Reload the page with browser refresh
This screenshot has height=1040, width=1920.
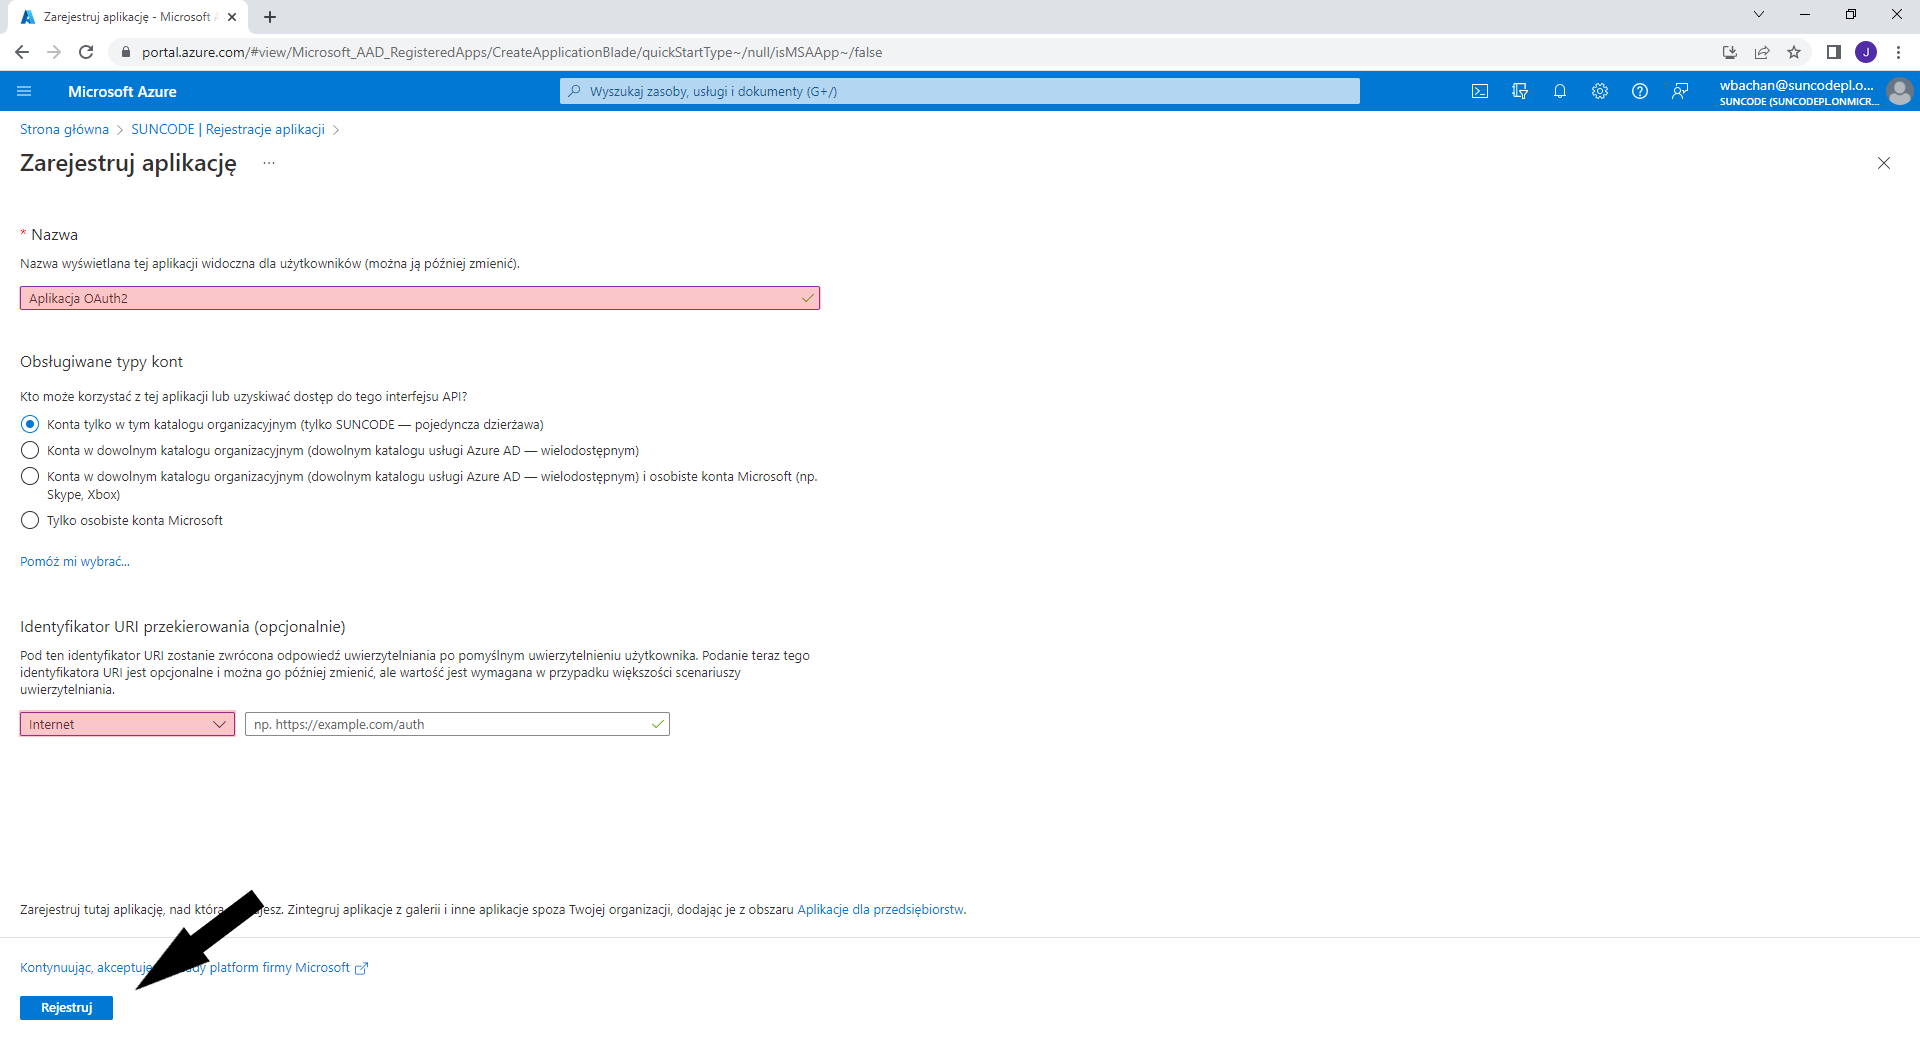point(86,52)
